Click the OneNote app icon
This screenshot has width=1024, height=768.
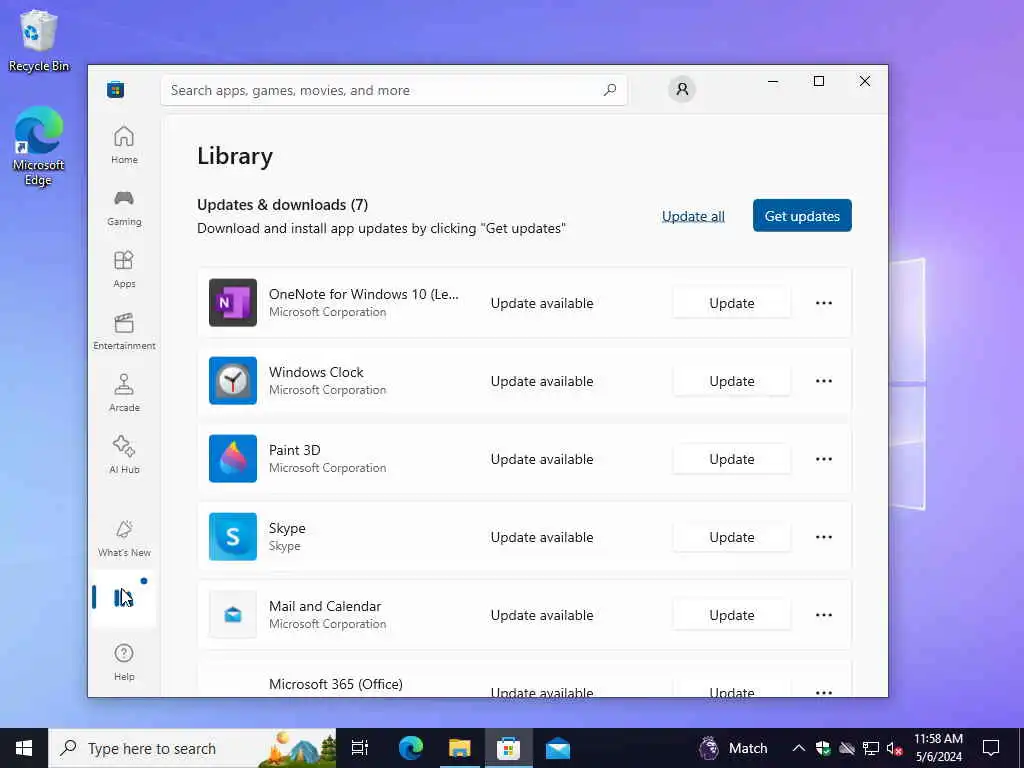click(232, 302)
